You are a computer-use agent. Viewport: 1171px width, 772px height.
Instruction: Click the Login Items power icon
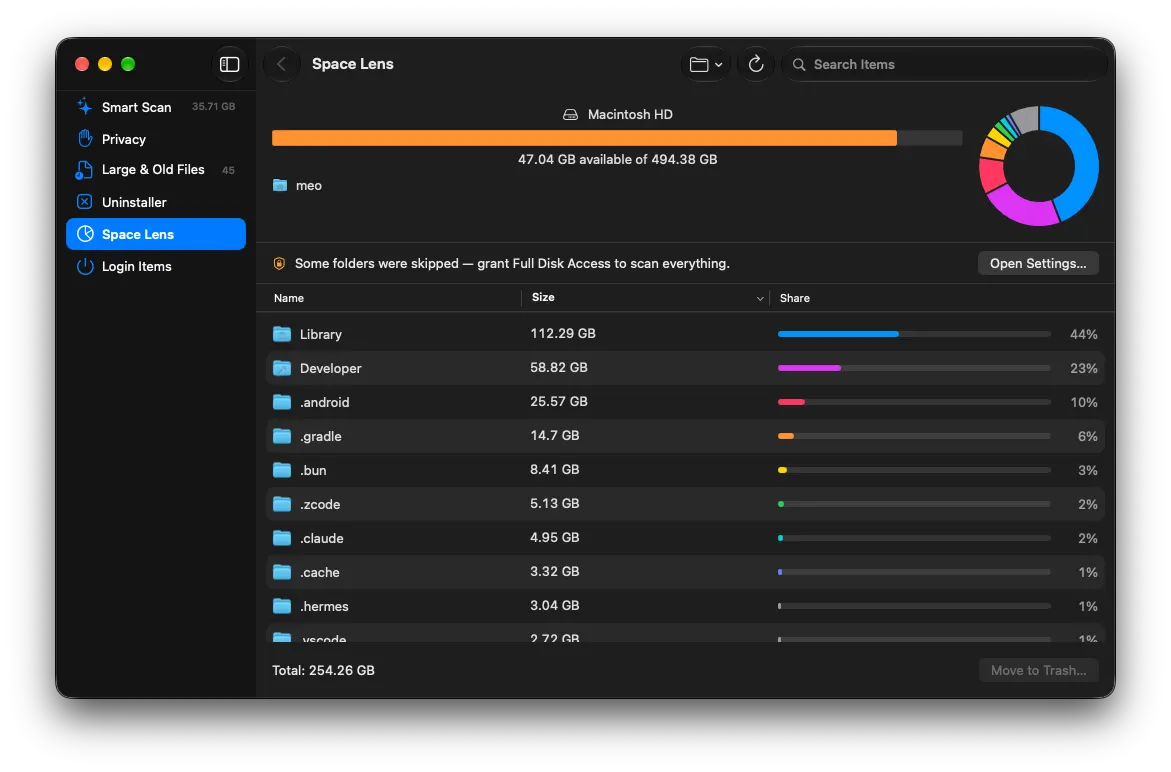(85, 267)
